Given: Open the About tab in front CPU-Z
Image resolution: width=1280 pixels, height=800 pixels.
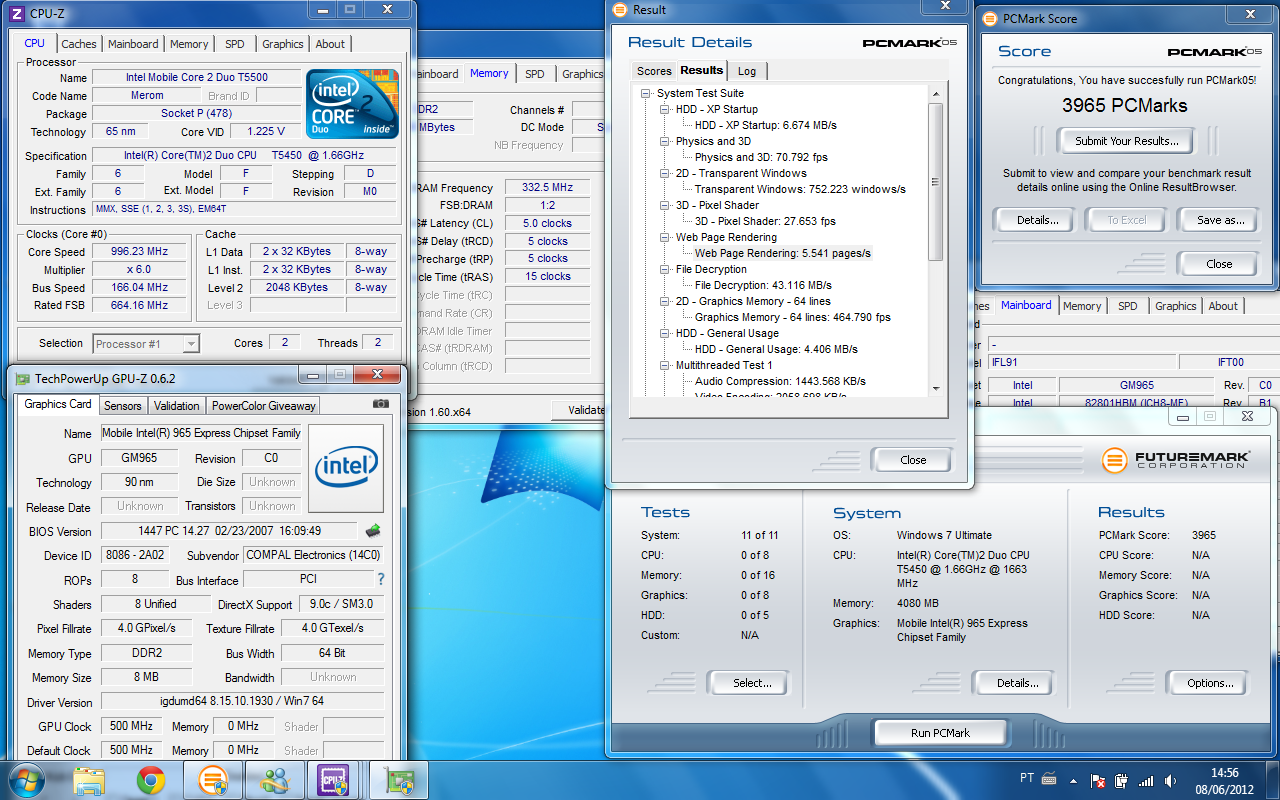Looking at the screenshot, I should click(x=330, y=44).
